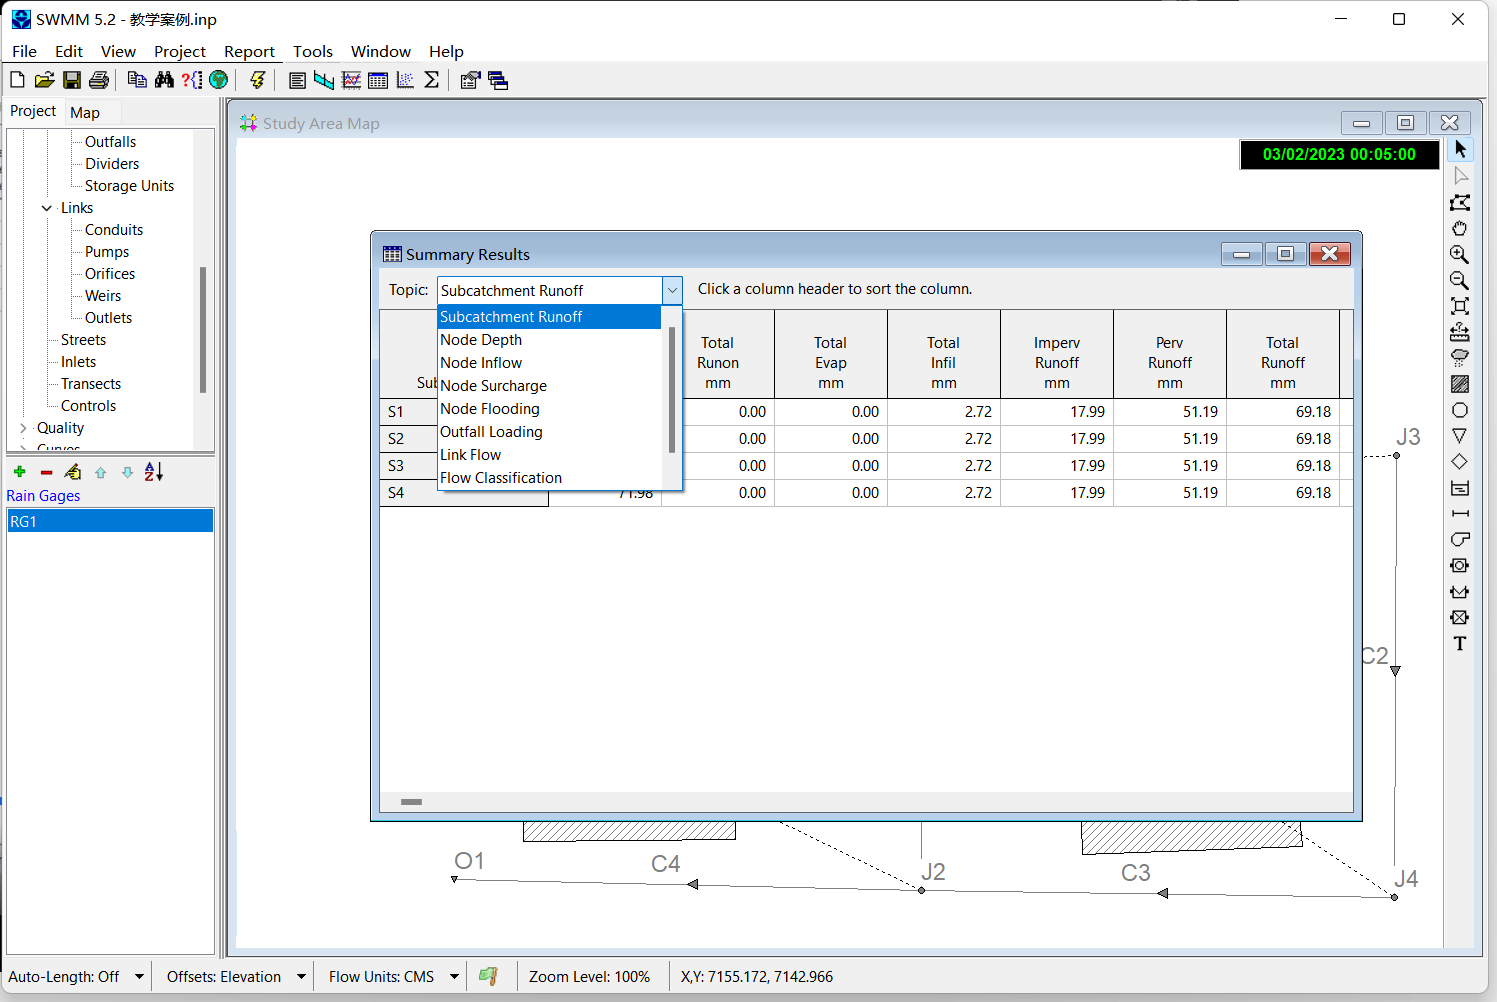This screenshot has width=1497, height=1002.
Task: Open Auto-Length dropdown in status bar
Action: point(139,977)
